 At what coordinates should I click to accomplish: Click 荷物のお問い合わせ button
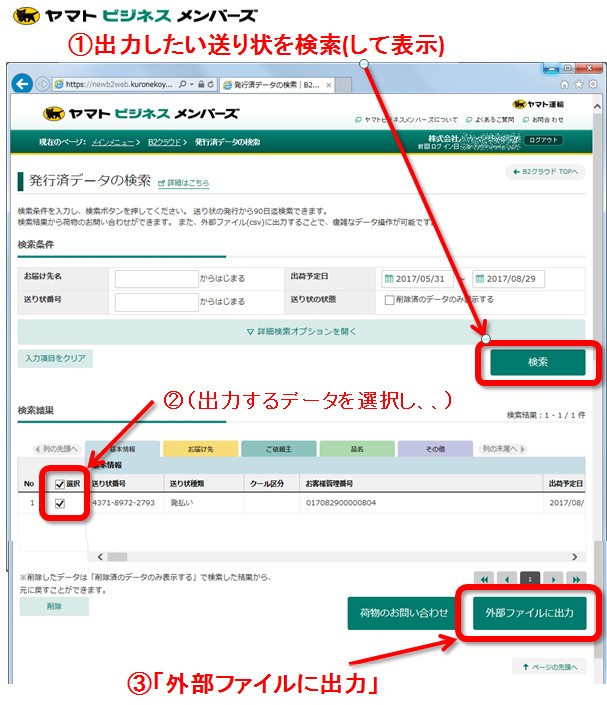tap(403, 613)
